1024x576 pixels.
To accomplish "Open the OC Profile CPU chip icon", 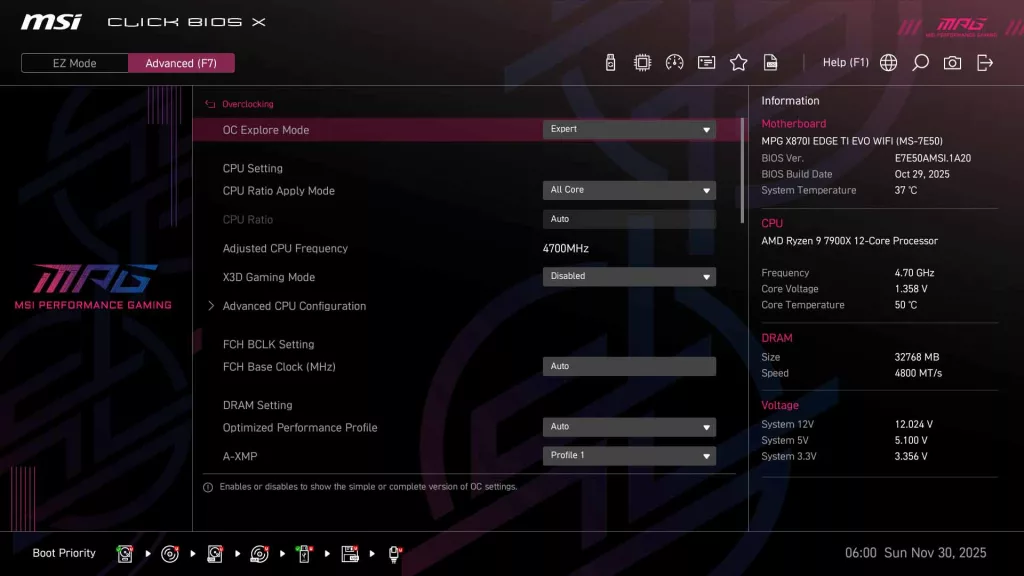I will pyautogui.click(x=642, y=62).
